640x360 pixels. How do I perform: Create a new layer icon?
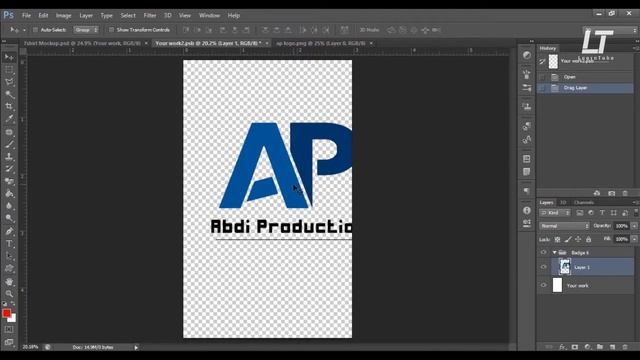[612, 347]
